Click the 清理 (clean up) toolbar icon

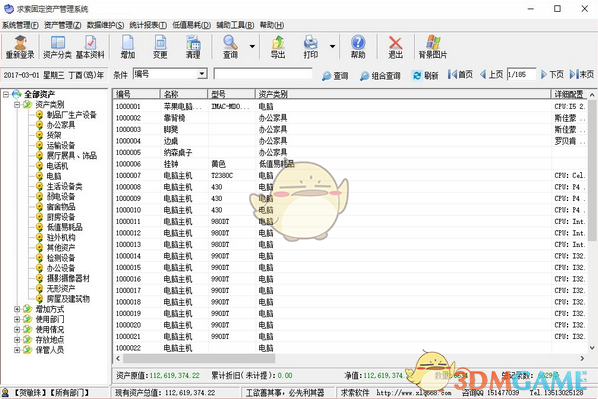point(193,47)
